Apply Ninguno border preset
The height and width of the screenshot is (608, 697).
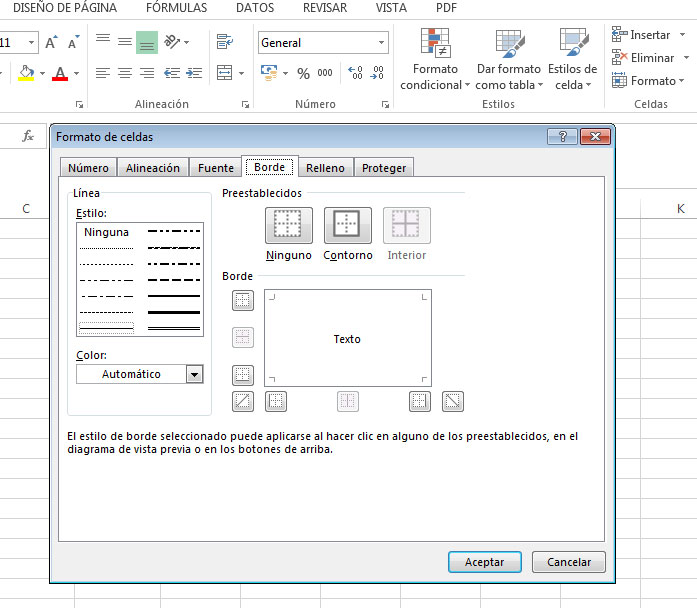(288, 225)
